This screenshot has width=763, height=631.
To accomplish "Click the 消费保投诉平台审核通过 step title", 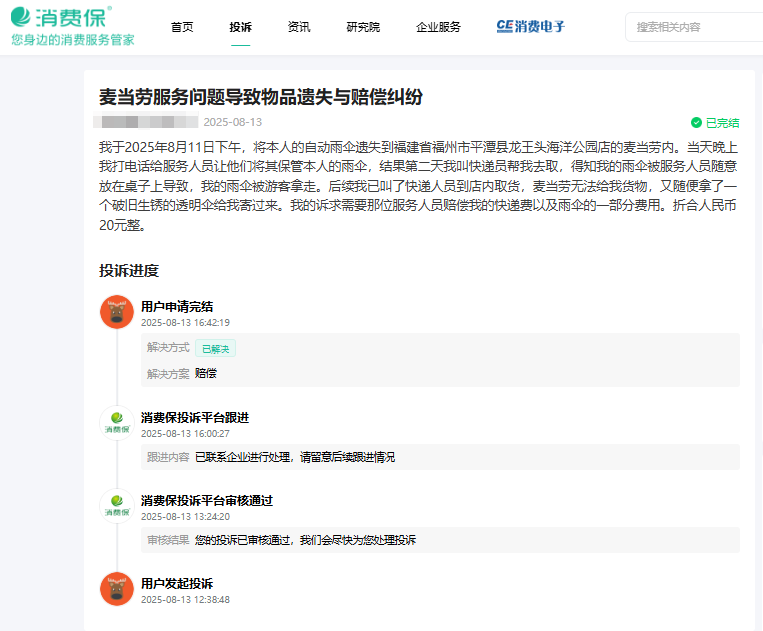I will (x=207, y=501).
